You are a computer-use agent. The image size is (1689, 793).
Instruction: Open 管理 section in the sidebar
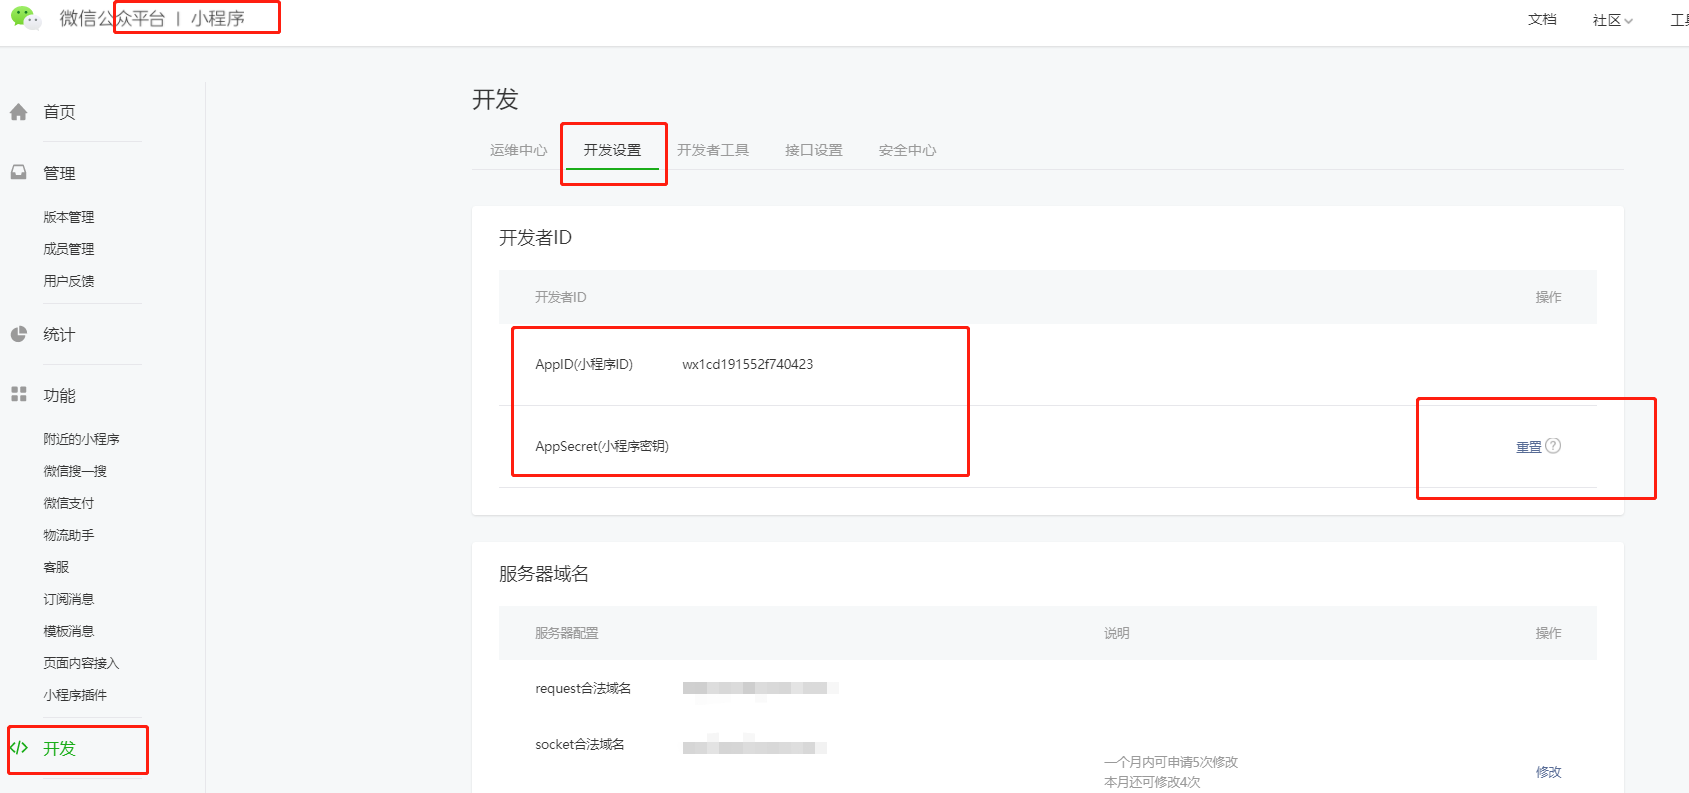(59, 173)
